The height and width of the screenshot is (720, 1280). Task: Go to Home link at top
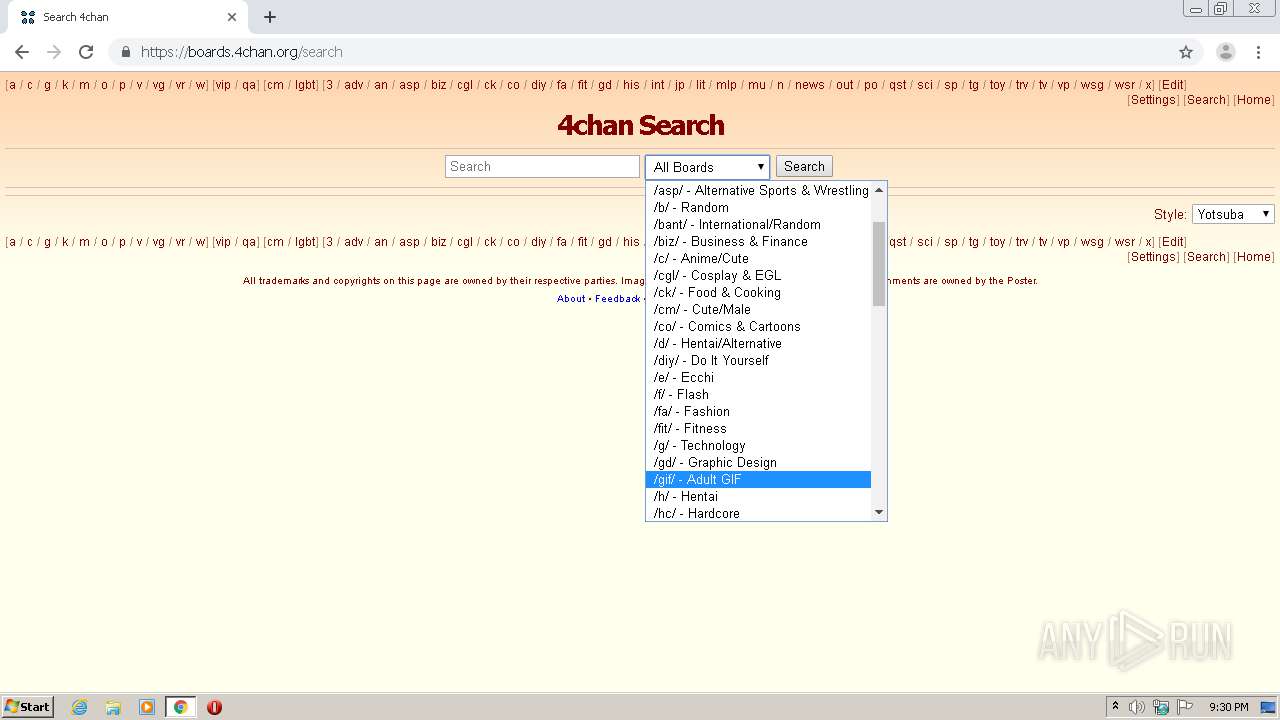(x=1253, y=100)
